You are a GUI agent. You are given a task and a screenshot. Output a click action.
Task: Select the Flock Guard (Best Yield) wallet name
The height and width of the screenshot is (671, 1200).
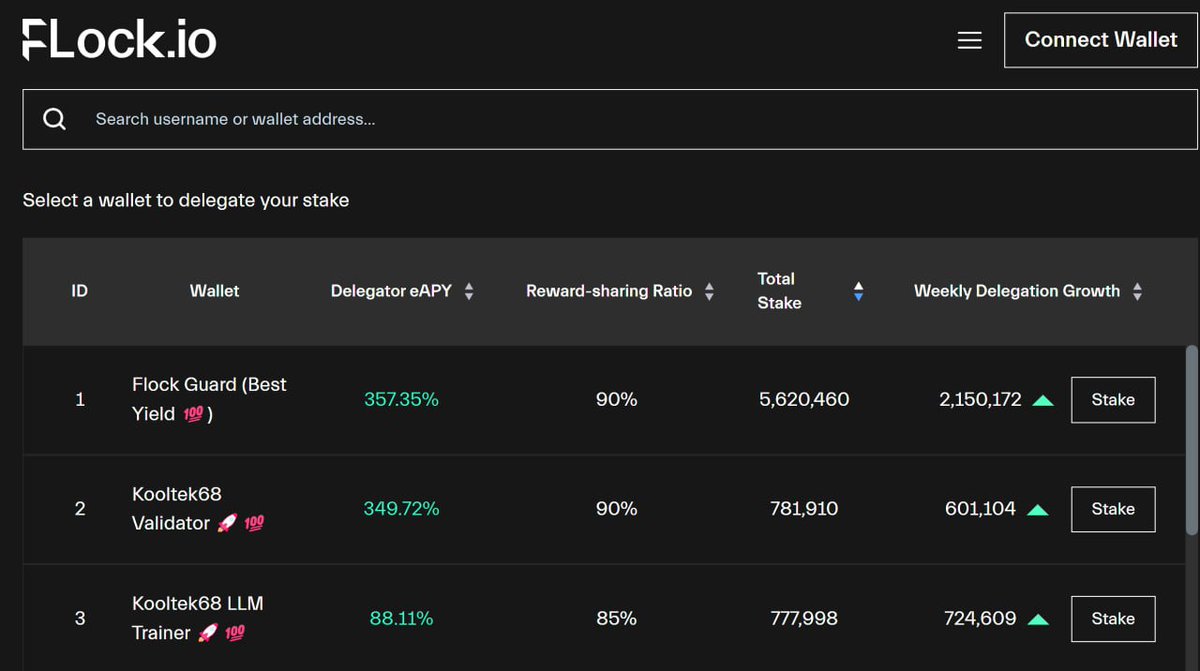tap(209, 399)
